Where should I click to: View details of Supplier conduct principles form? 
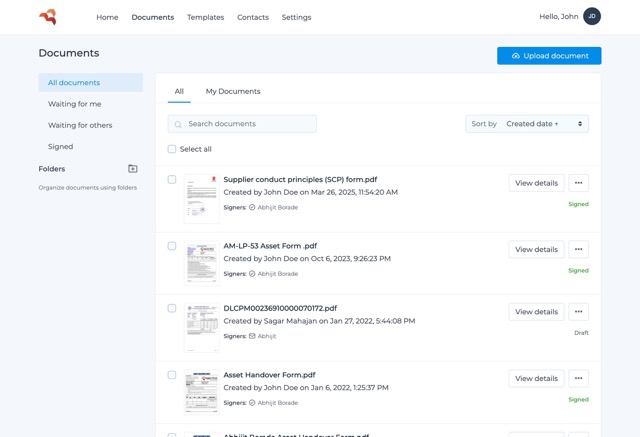click(x=536, y=183)
